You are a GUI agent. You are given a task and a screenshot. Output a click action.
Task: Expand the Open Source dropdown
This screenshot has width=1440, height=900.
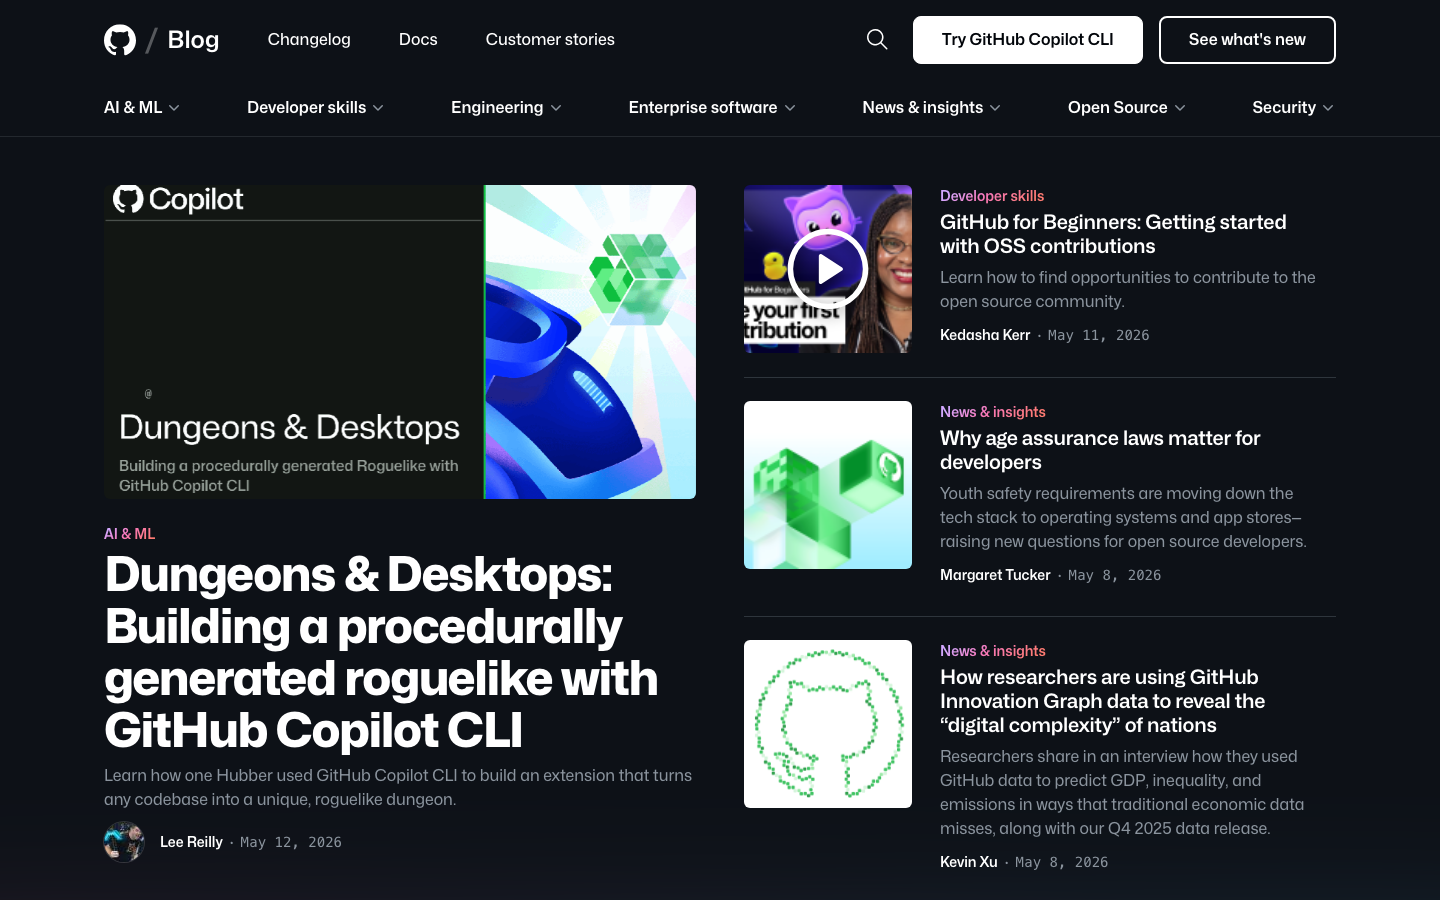(x=1127, y=107)
